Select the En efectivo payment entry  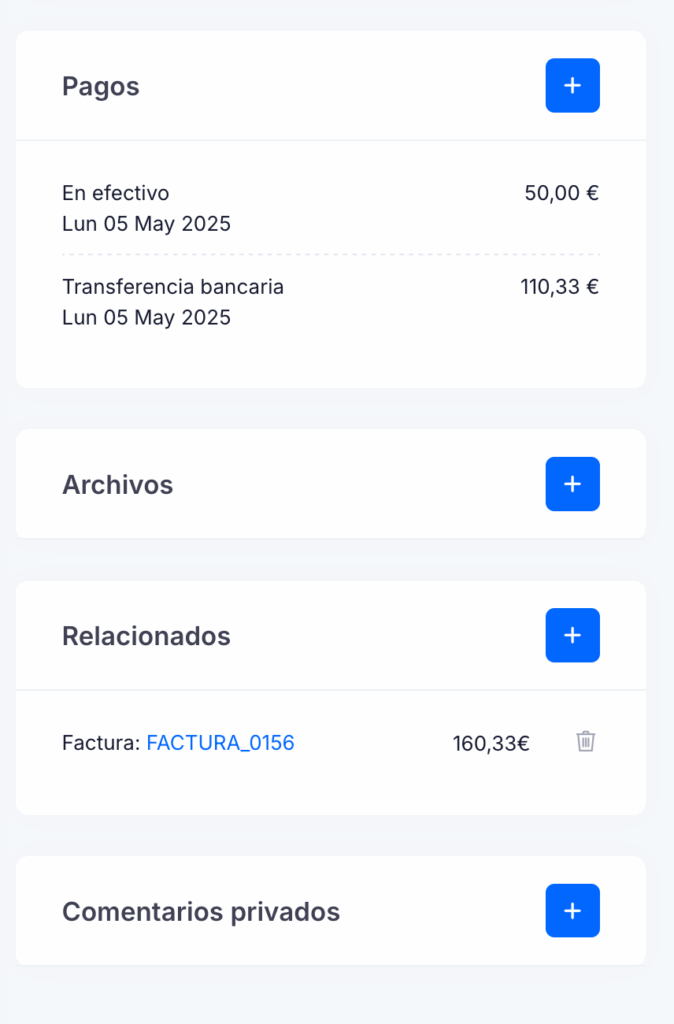click(330, 208)
